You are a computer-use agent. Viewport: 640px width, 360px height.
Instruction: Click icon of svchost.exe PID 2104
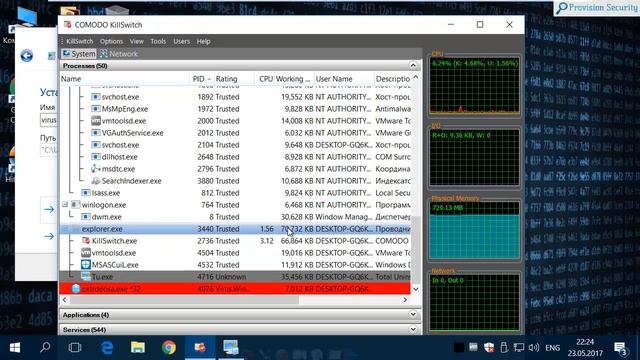tap(96, 145)
